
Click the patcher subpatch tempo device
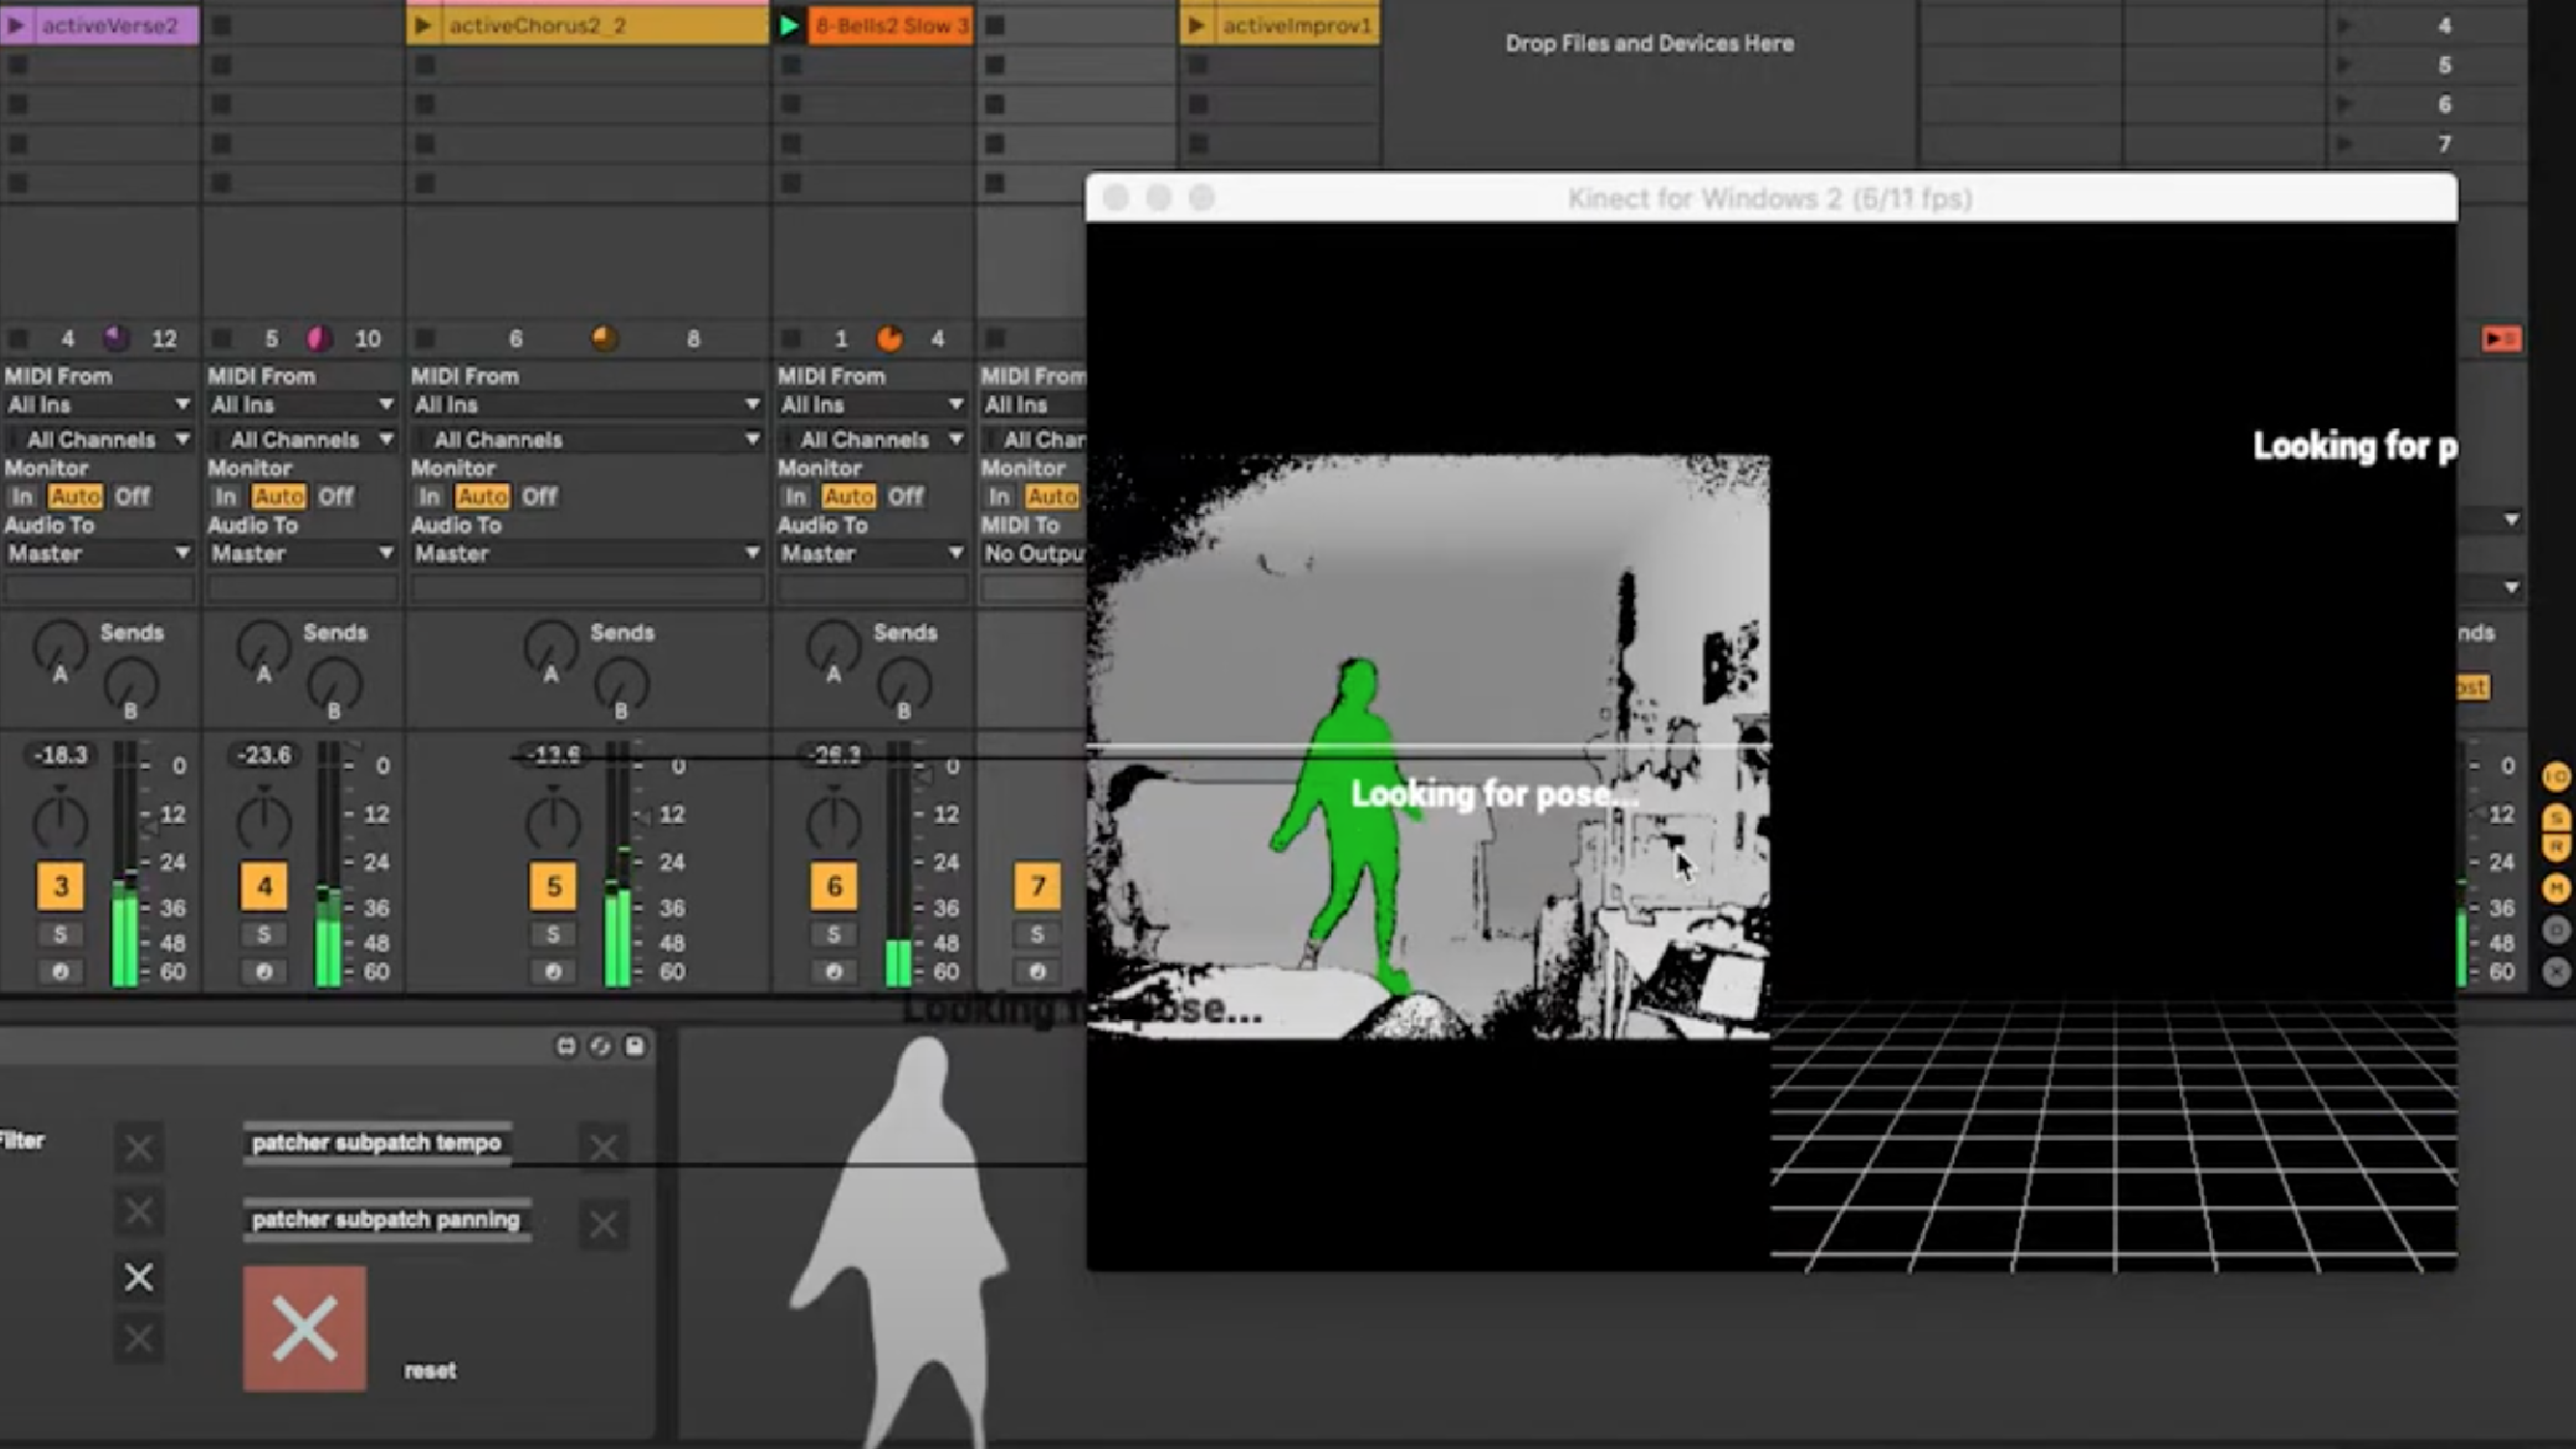pyautogui.click(x=377, y=1141)
